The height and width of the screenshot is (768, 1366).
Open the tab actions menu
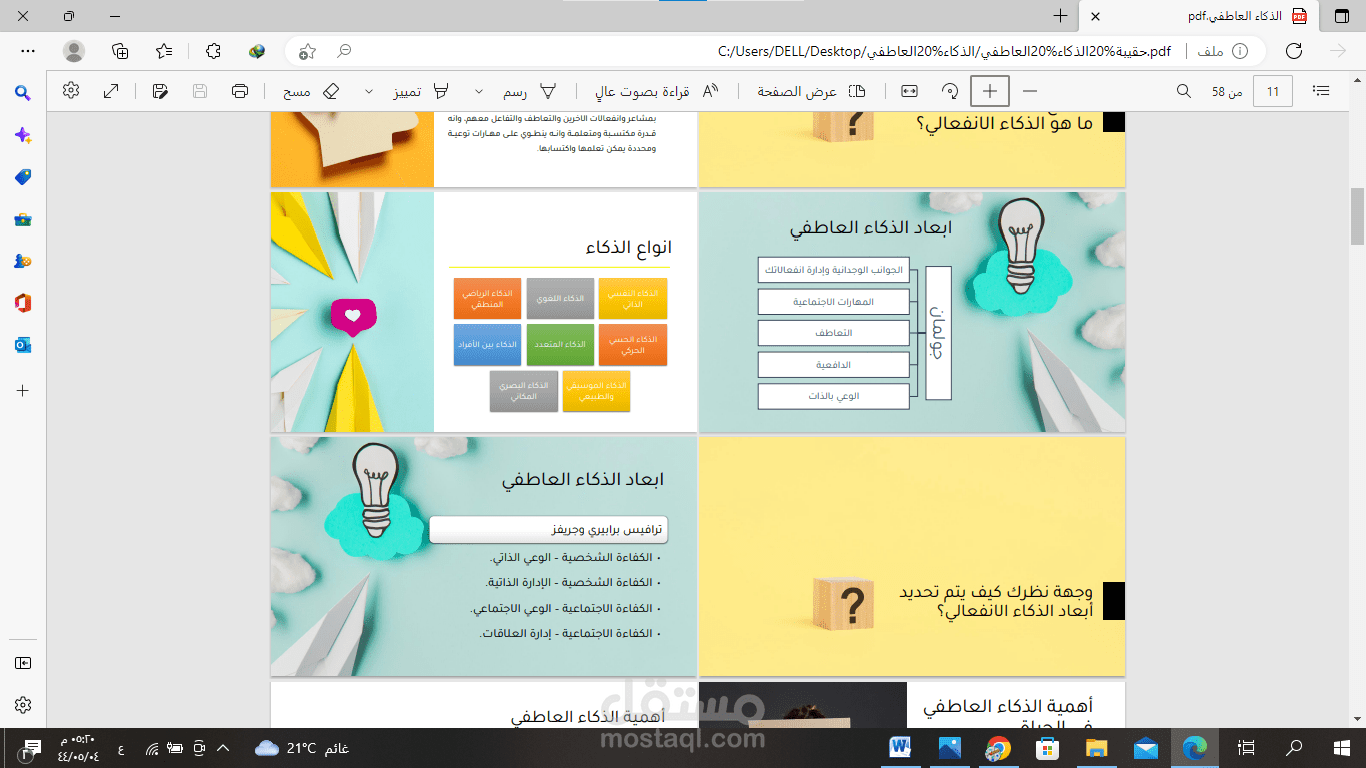tap(1341, 16)
